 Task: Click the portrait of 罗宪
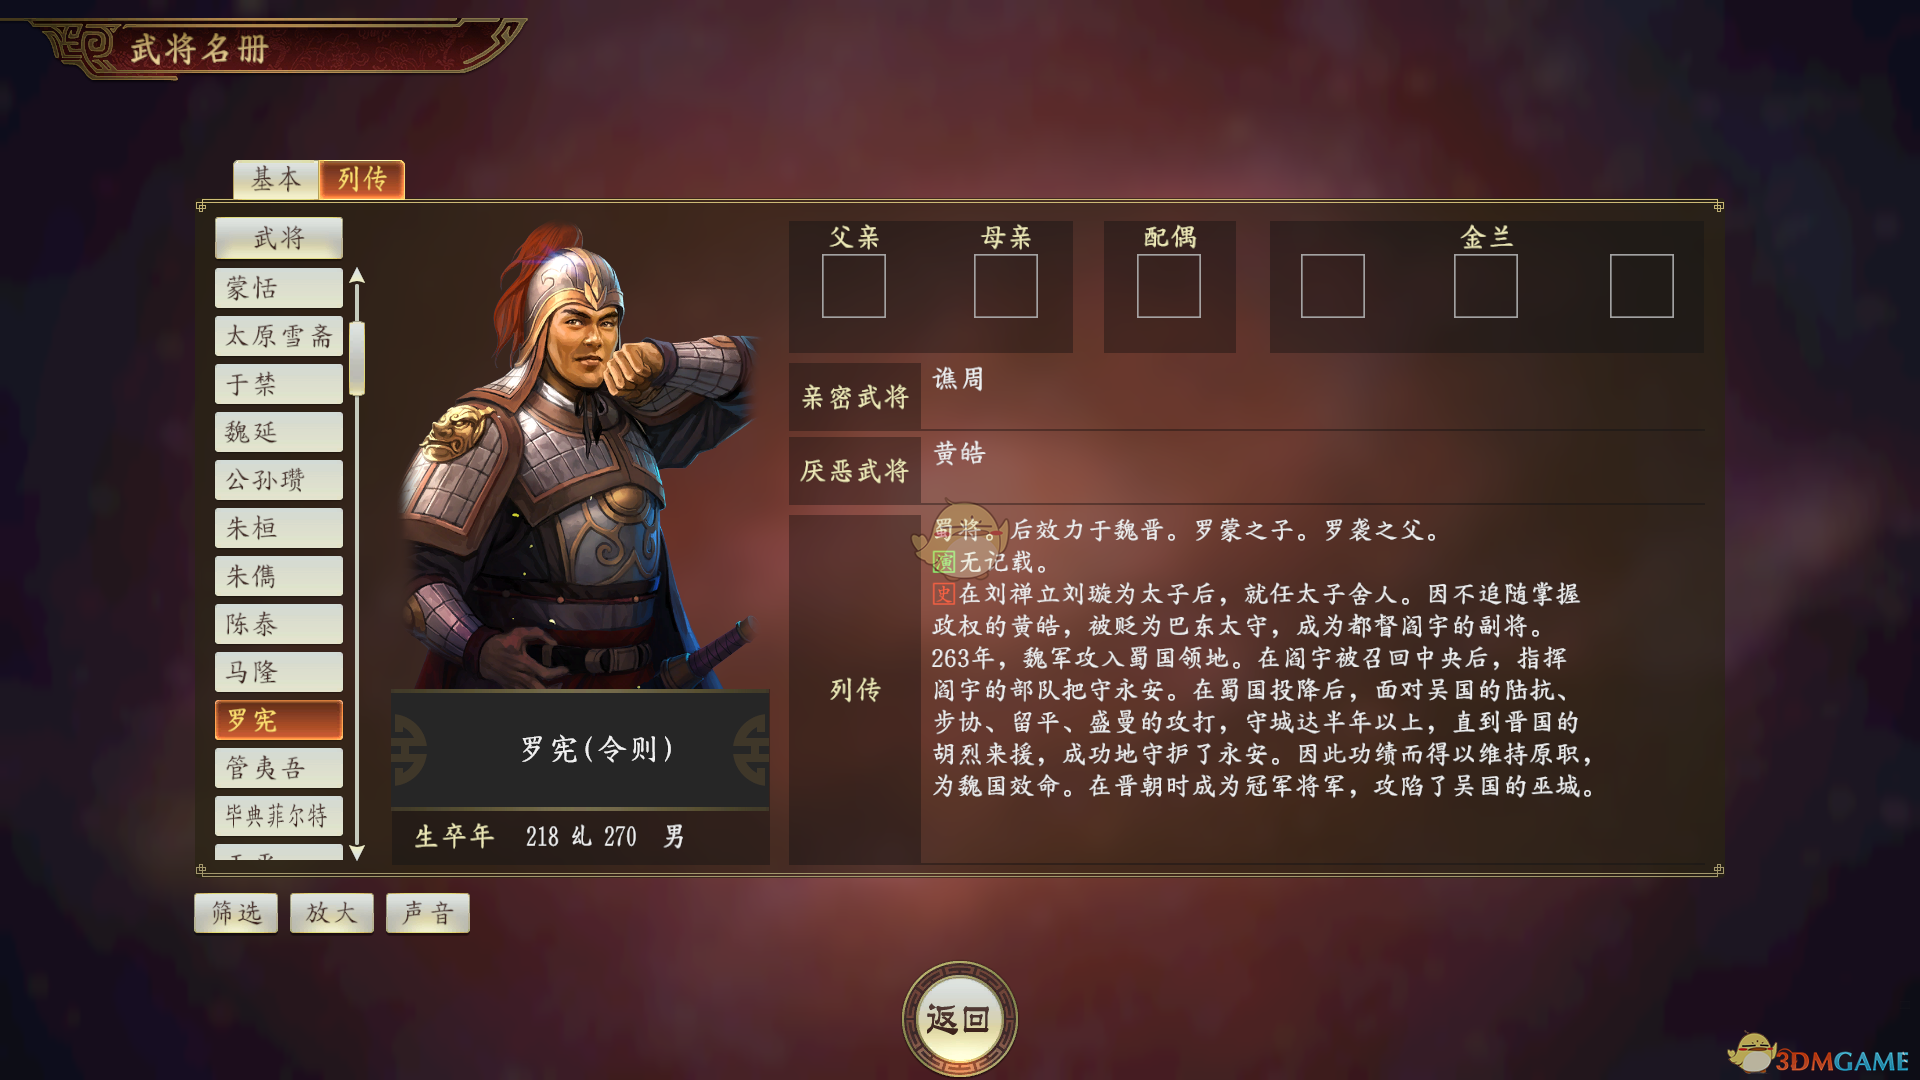pyautogui.click(x=580, y=455)
